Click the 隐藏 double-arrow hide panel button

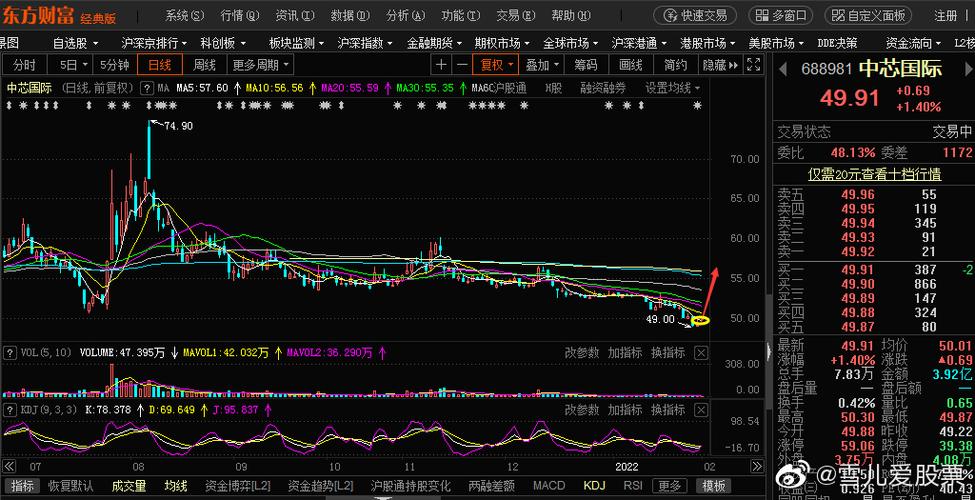[x=721, y=64]
